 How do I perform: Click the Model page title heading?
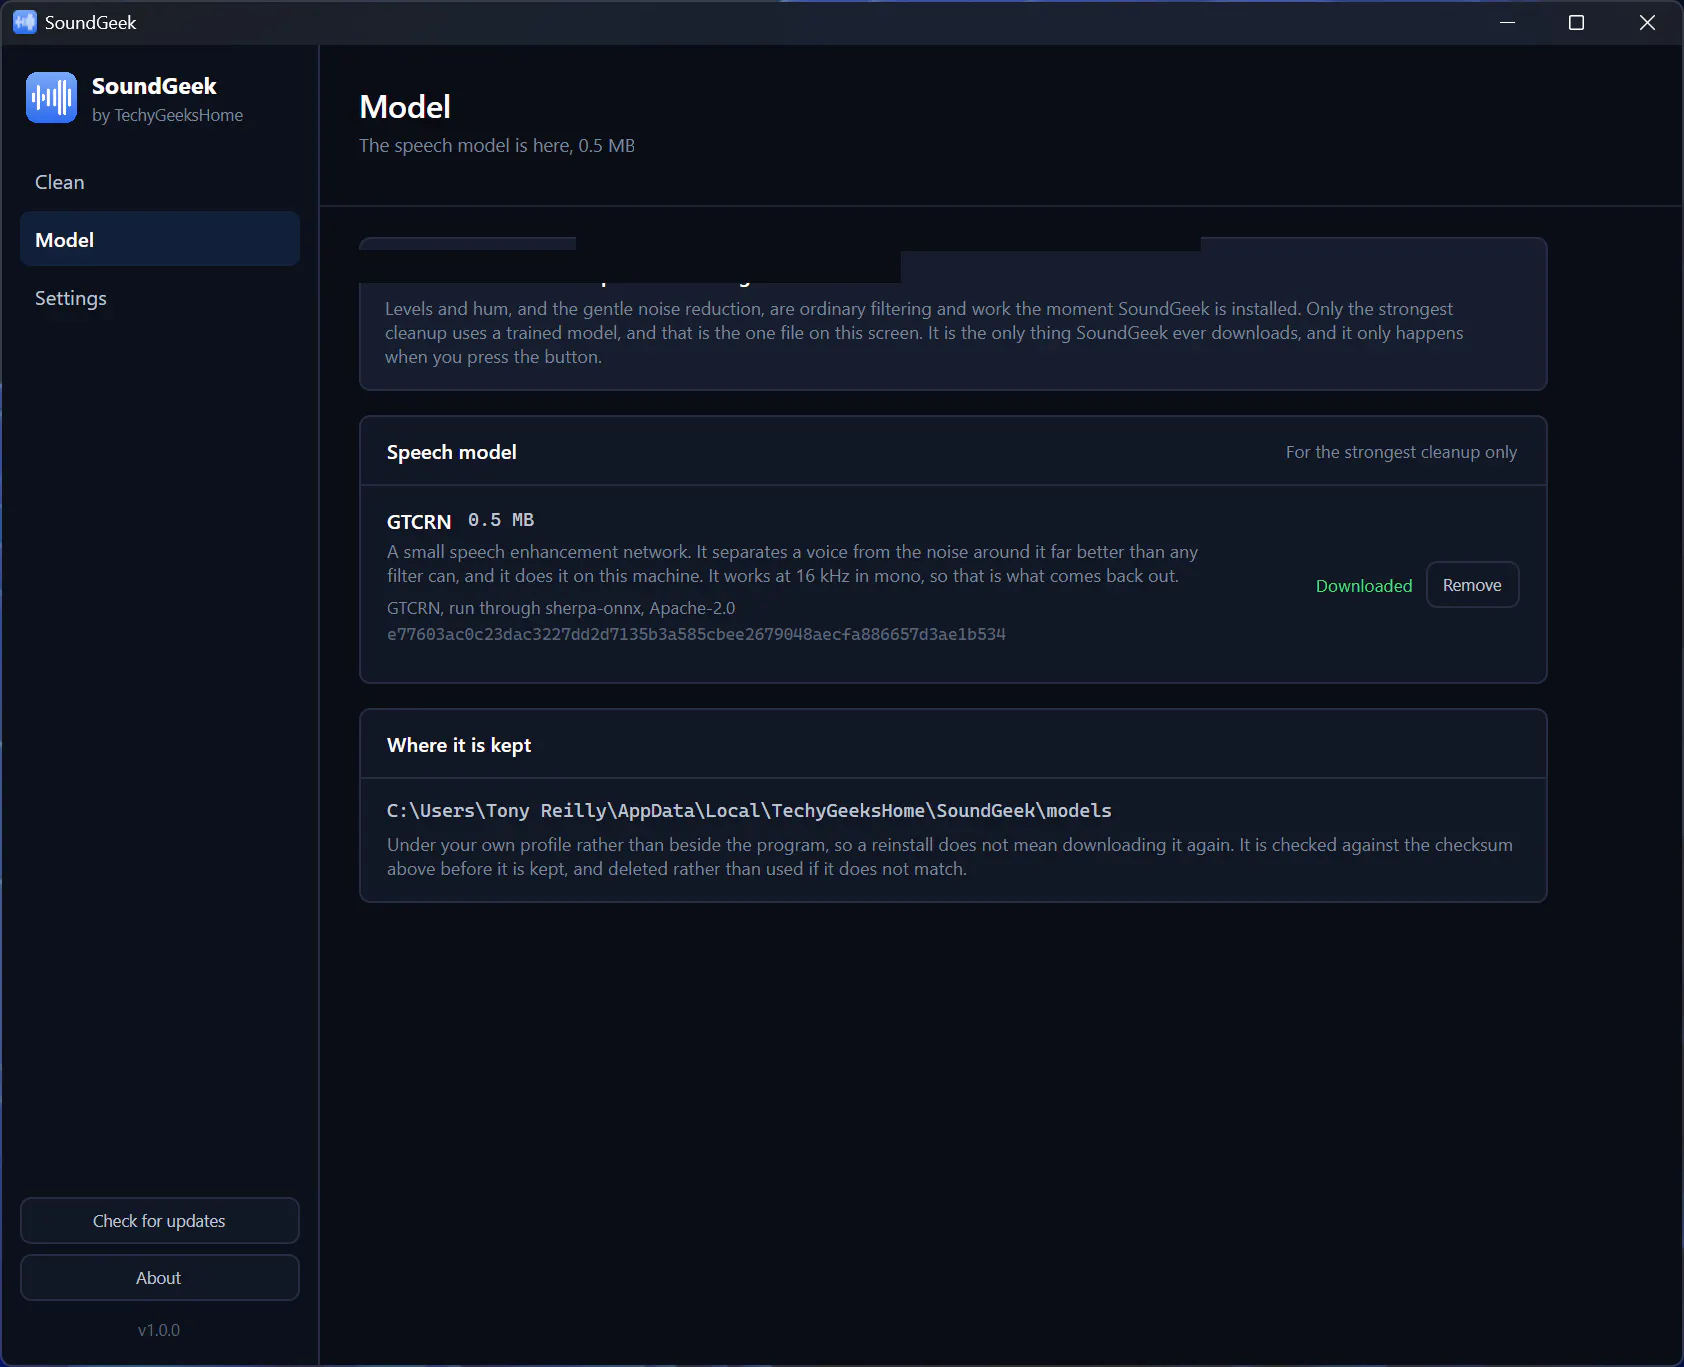[x=405, y=107]
